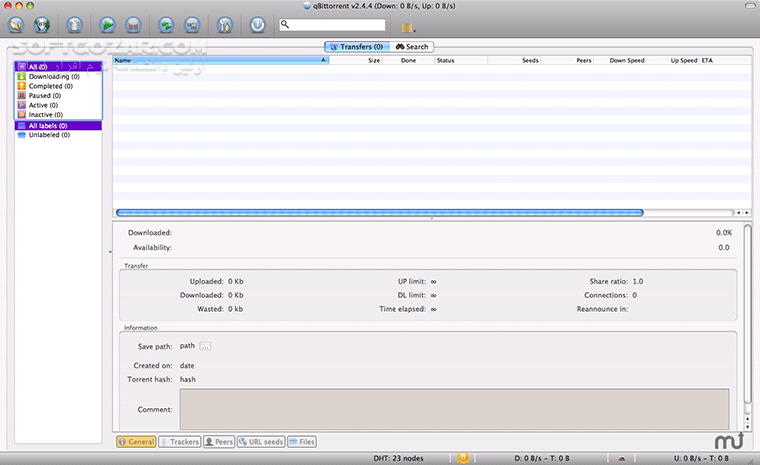Click the right arrow of the horizontal scrollbar
The width and height of the screenshot is (760, 465).
tap(747, 212)
